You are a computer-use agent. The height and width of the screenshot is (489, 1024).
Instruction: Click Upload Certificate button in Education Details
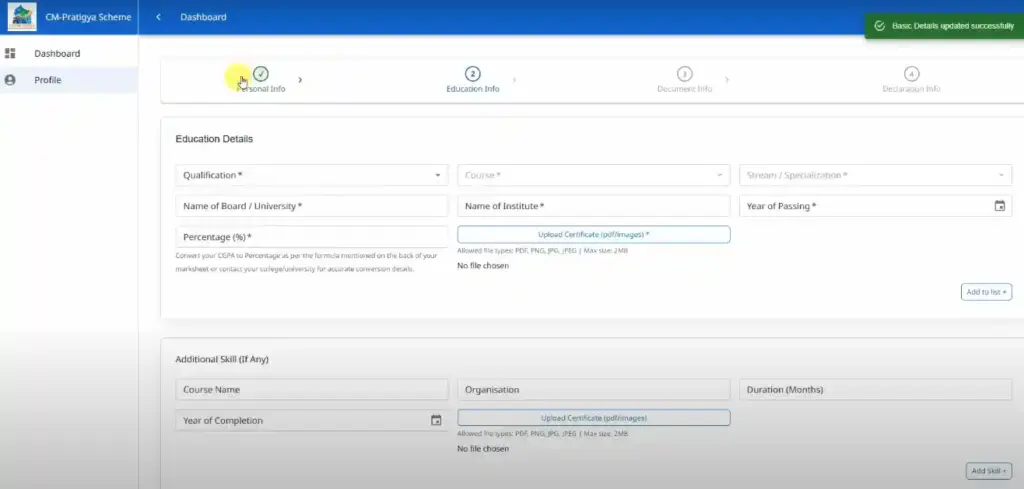click(x=593, y=234)
